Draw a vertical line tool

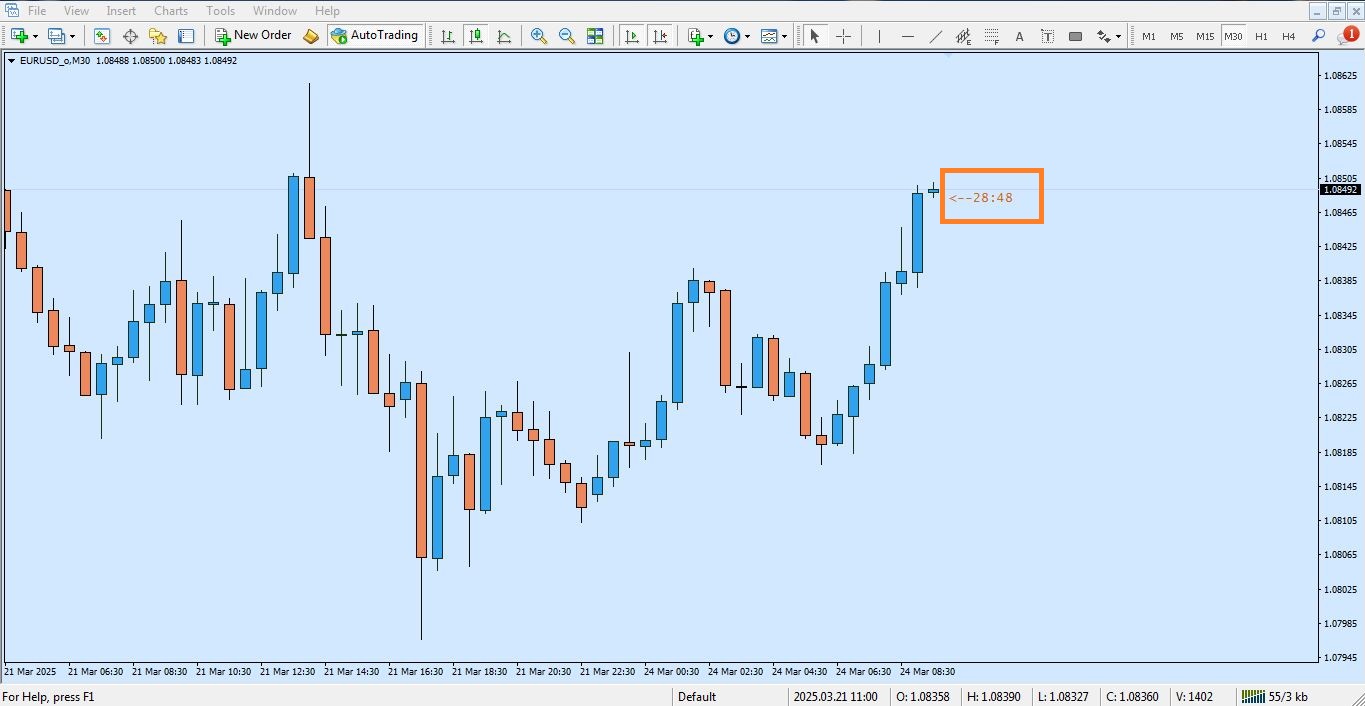(879, 36)
